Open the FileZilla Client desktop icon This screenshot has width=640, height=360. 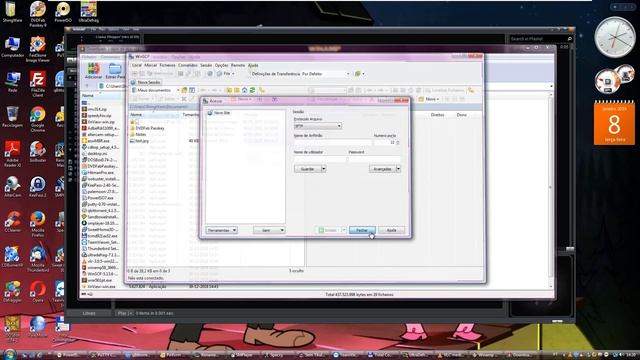tap(38, 84)
